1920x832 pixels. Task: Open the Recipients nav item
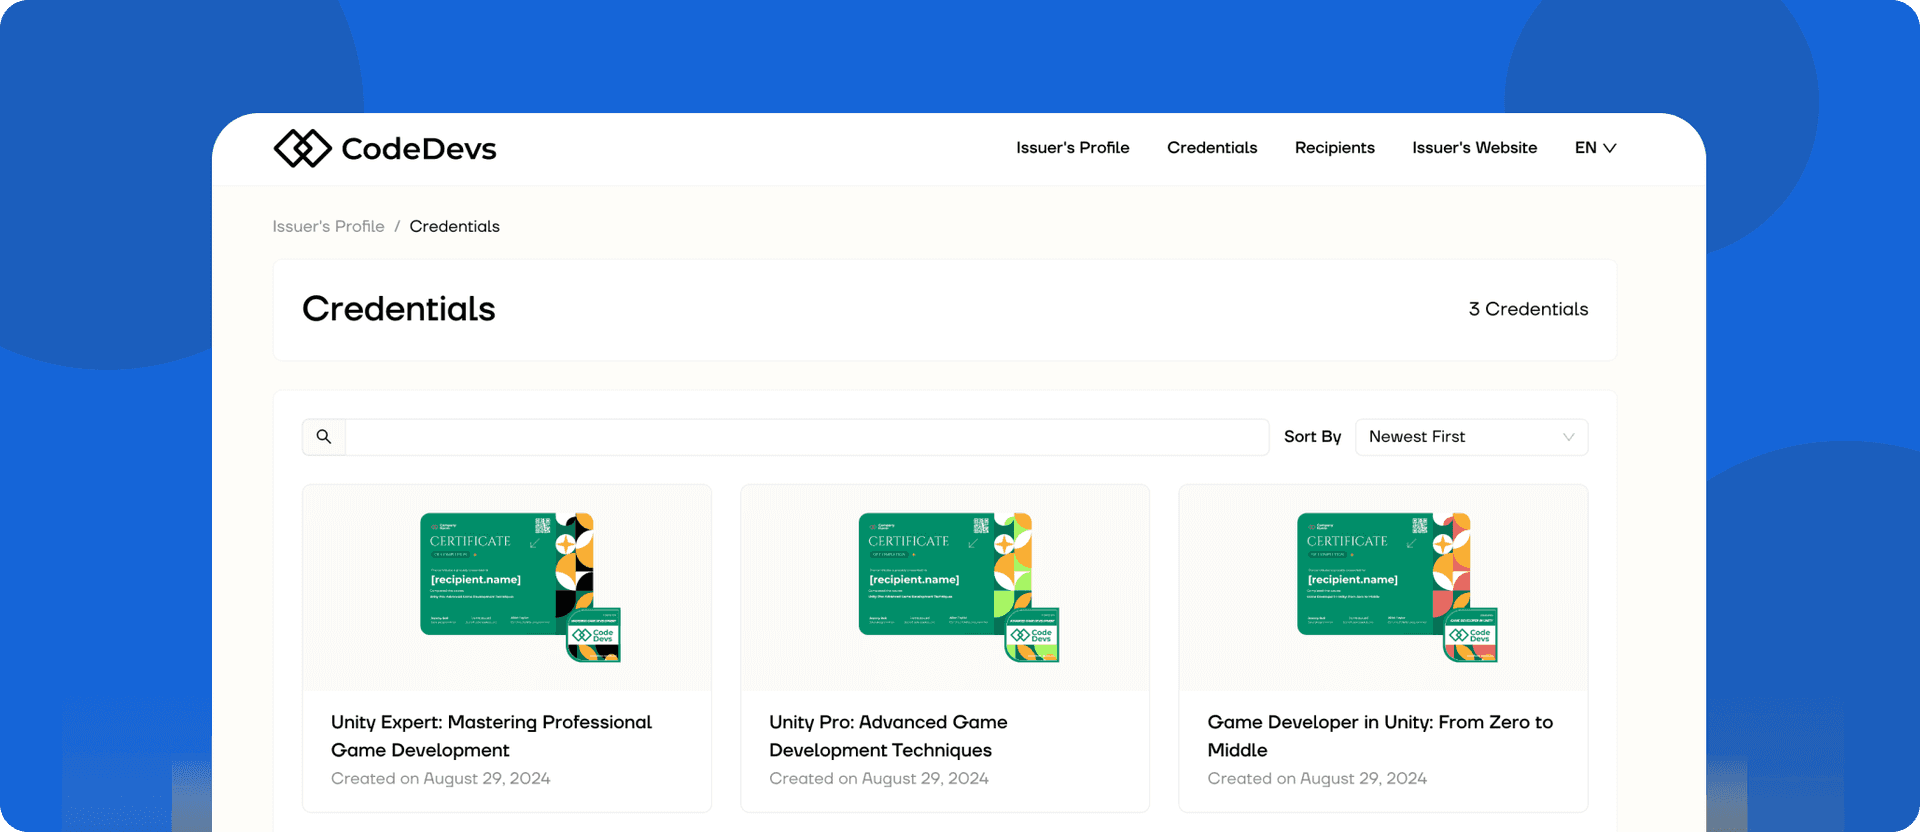(1334, 148)
